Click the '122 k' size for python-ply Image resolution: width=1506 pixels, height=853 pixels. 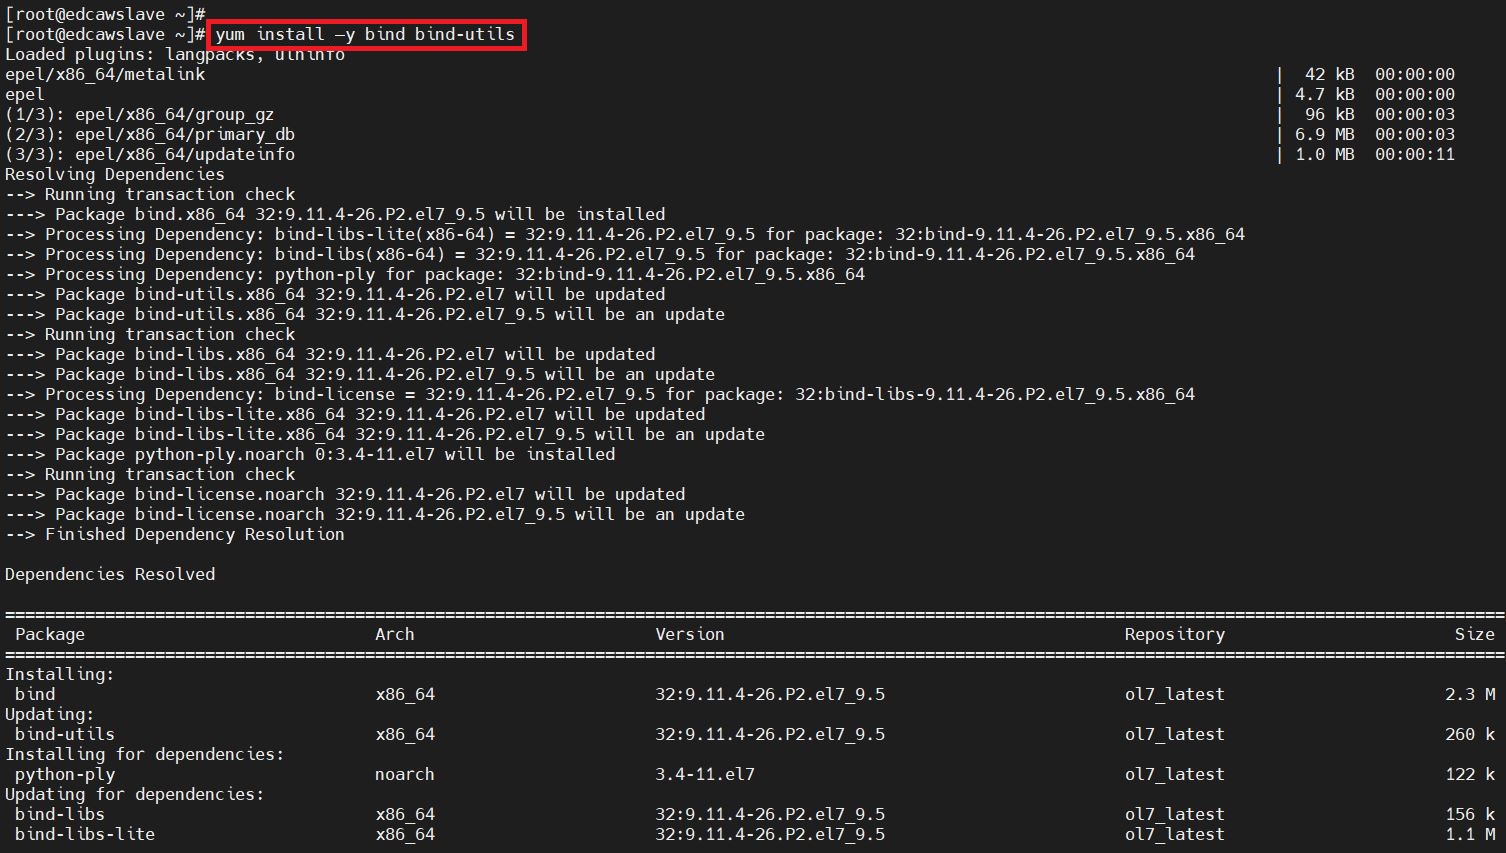coord(1470,774)
